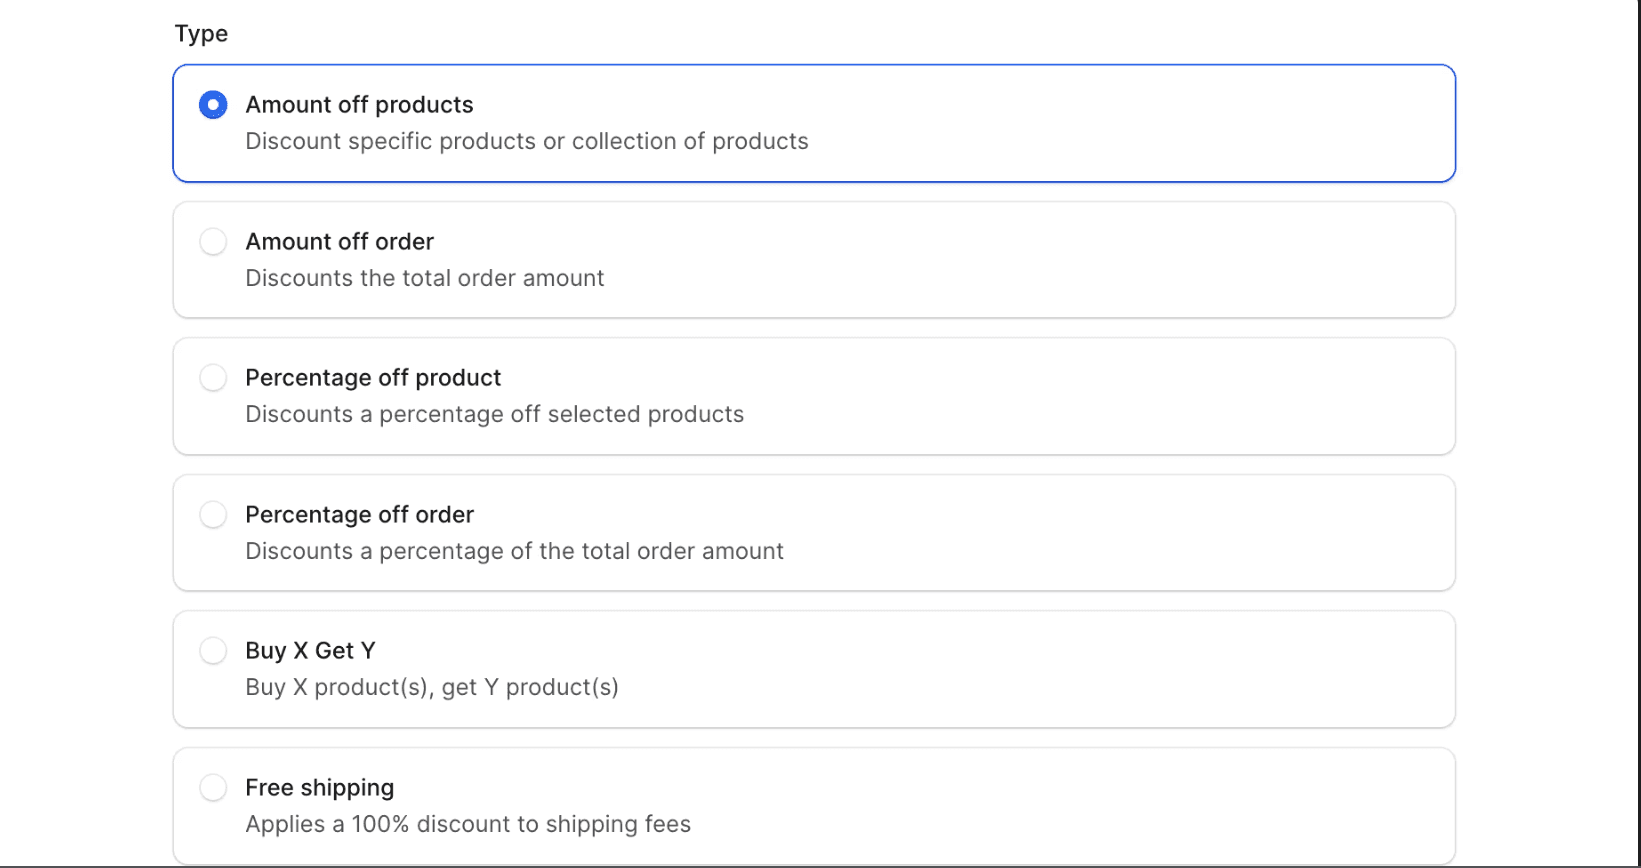Click "Discounts the total order amount" description

[x=424, y=278]
